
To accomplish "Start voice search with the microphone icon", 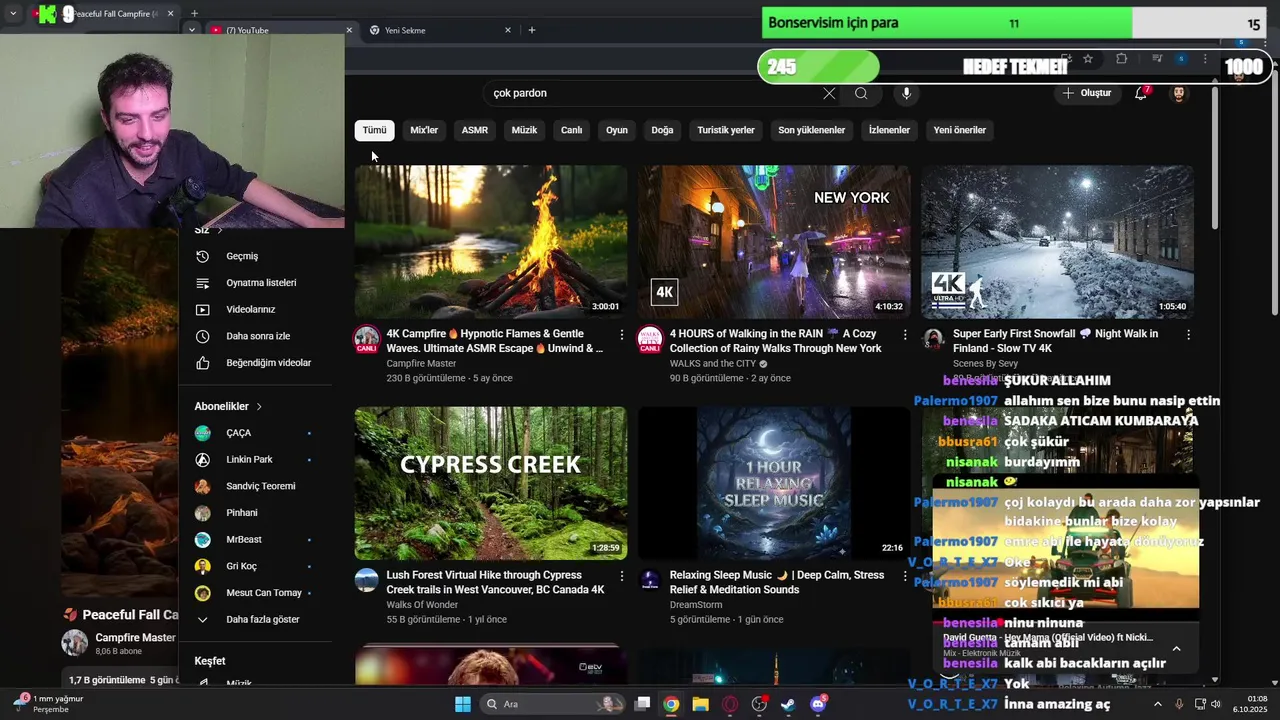I will point(906,93).
